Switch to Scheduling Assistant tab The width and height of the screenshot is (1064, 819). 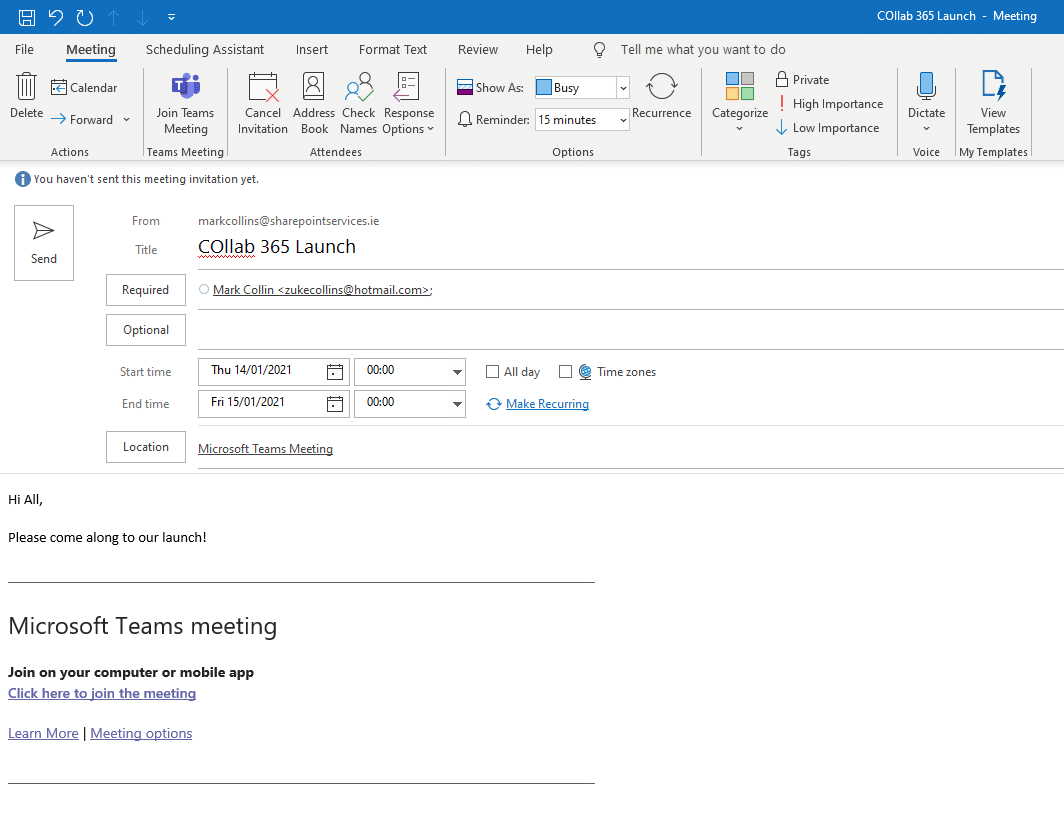click(205, 50)
